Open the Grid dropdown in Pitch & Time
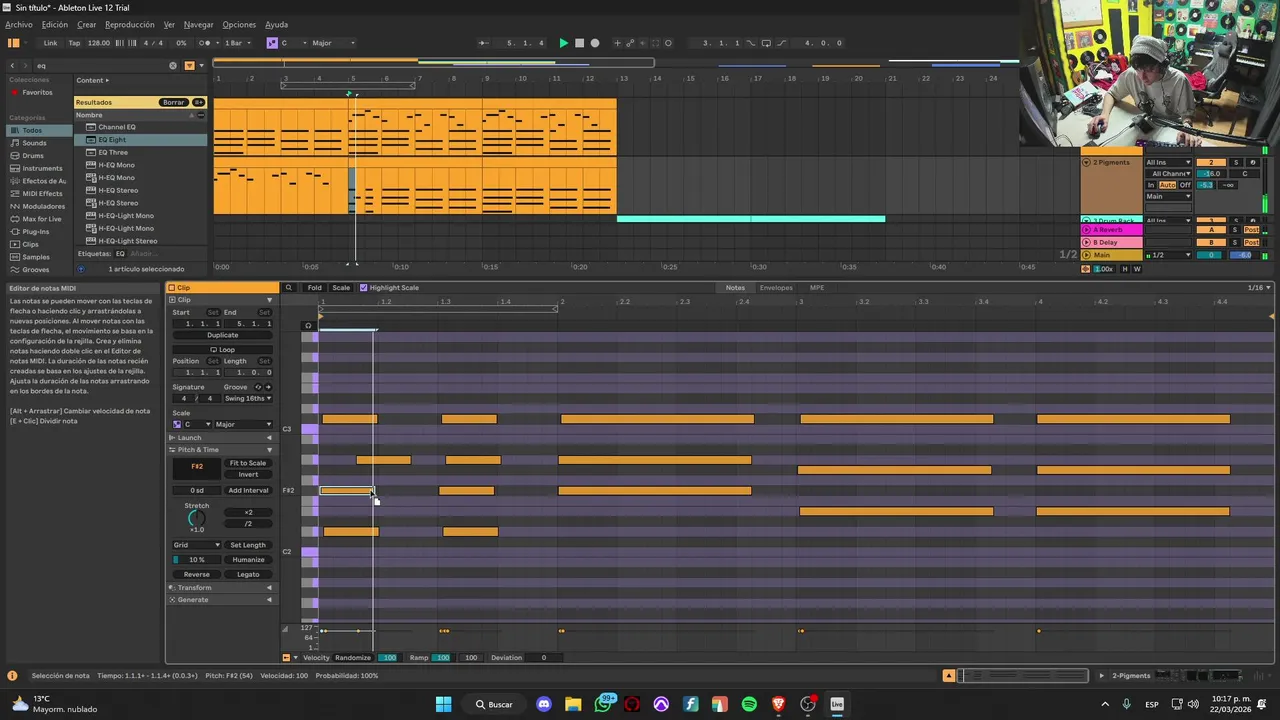 (x=196, y=545)
